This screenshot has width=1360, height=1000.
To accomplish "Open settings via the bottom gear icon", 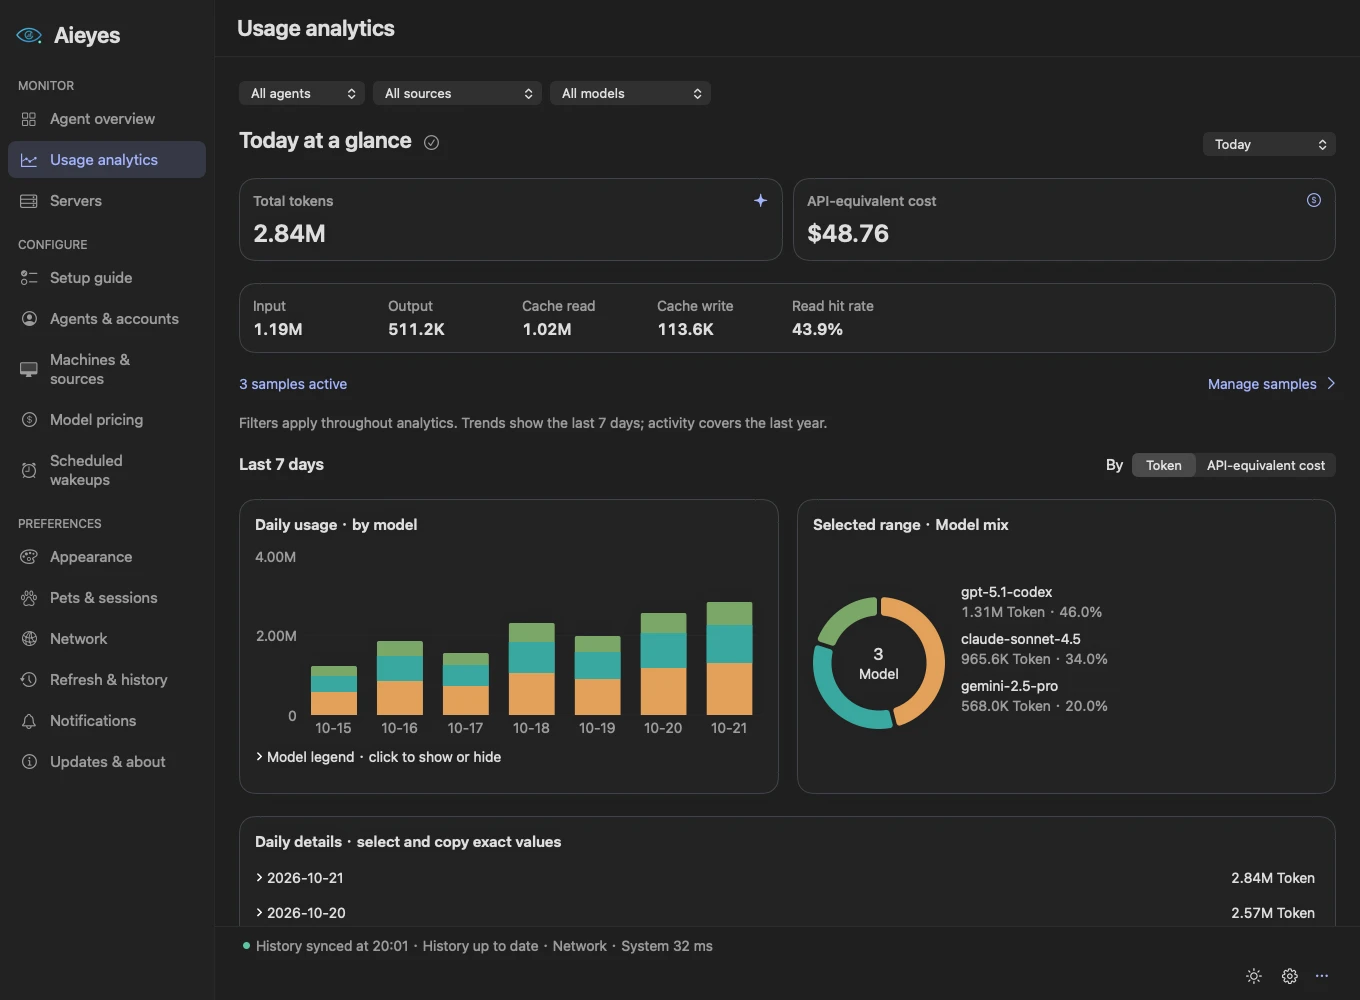I will pos(1290,976).
